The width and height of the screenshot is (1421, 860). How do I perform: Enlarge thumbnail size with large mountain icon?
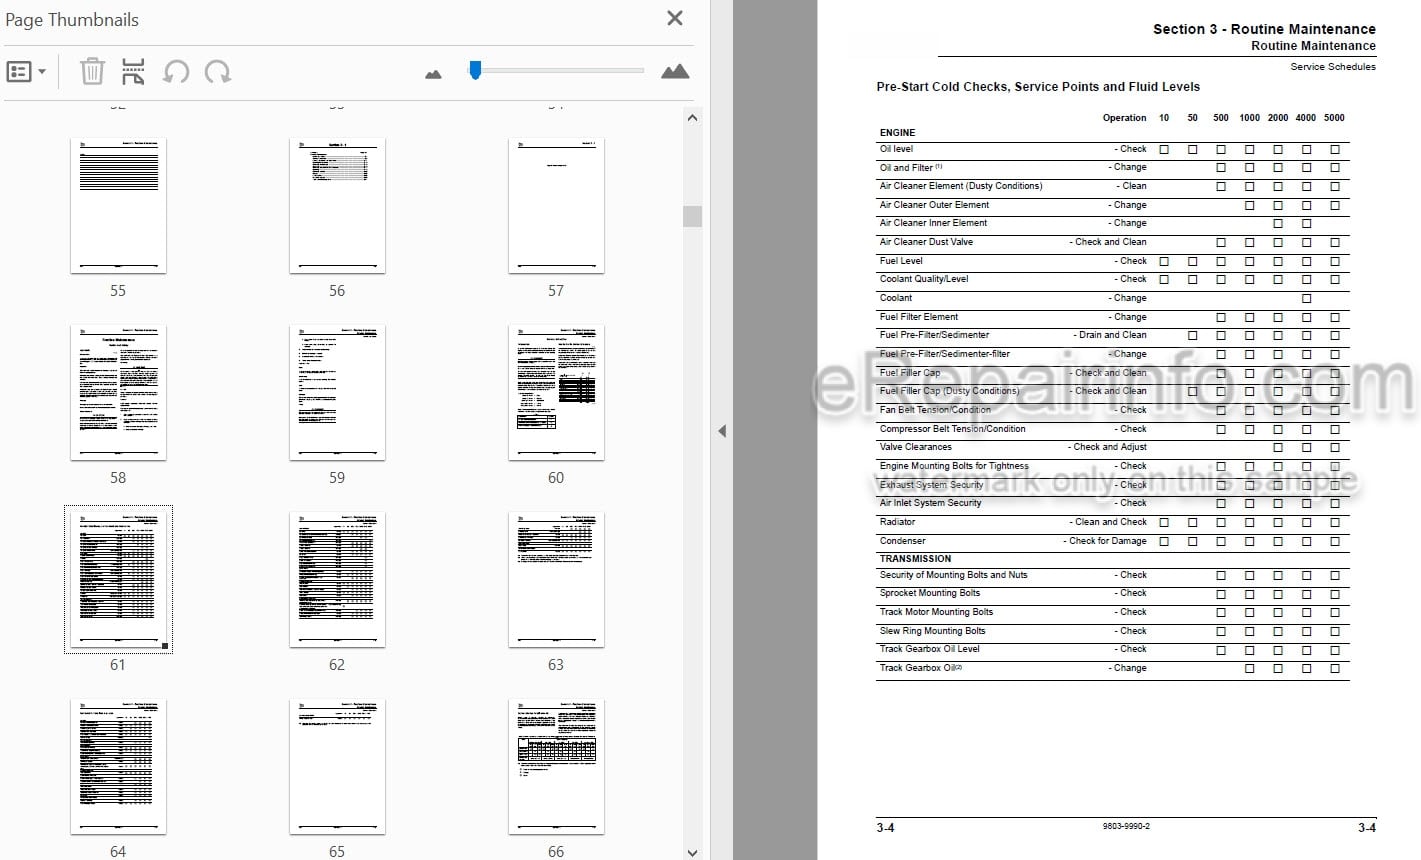point(675,71)
